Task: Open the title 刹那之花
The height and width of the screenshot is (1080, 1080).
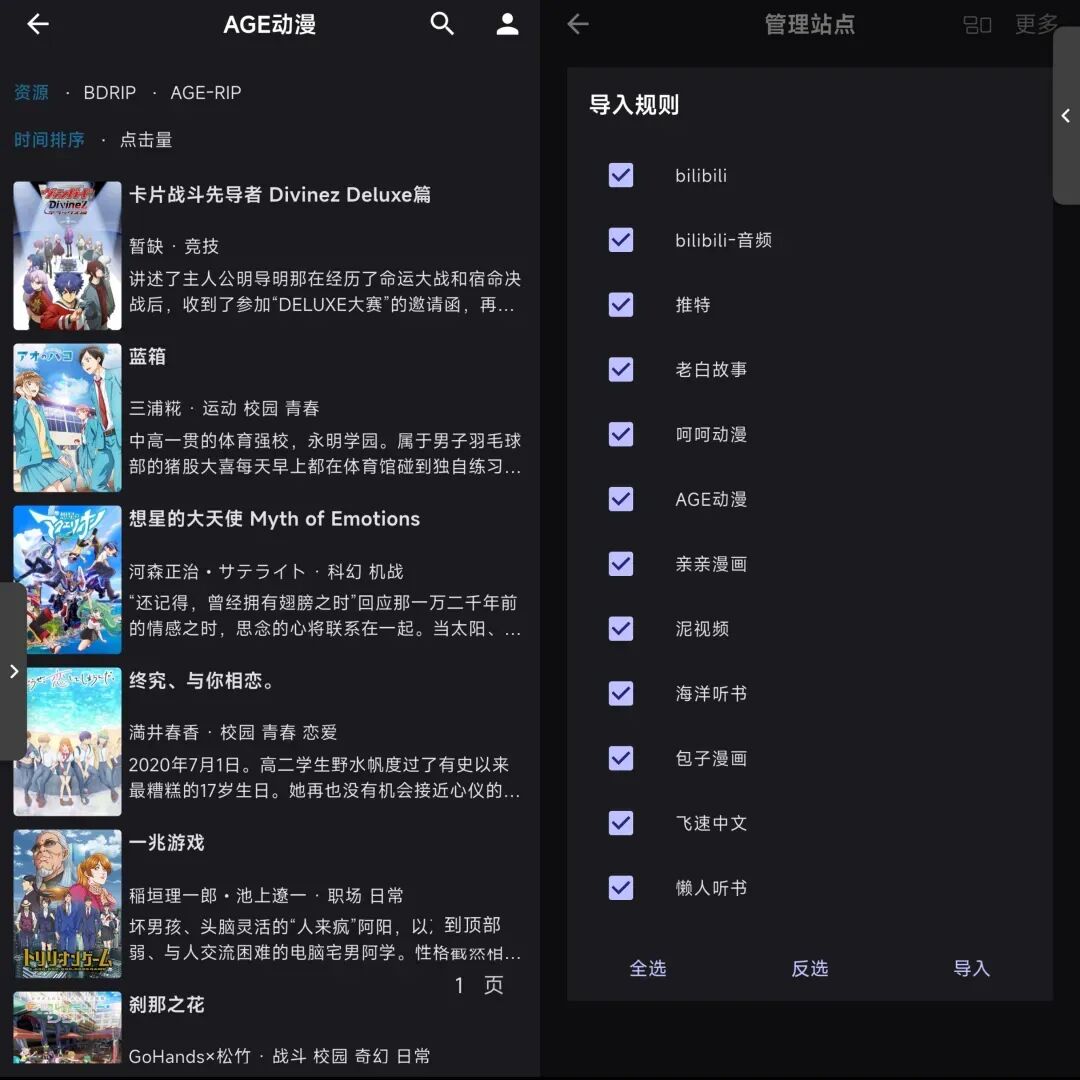Action: (167, 1004)
